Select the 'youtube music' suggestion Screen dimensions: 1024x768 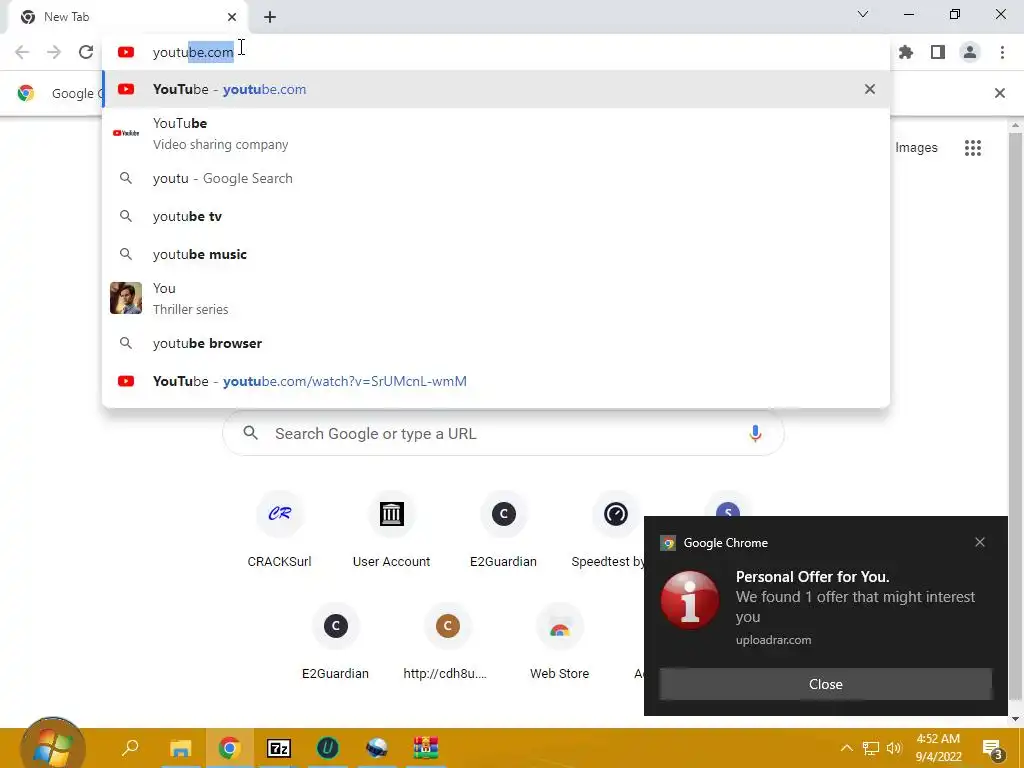pyautogui.click(x=496, y=254)
